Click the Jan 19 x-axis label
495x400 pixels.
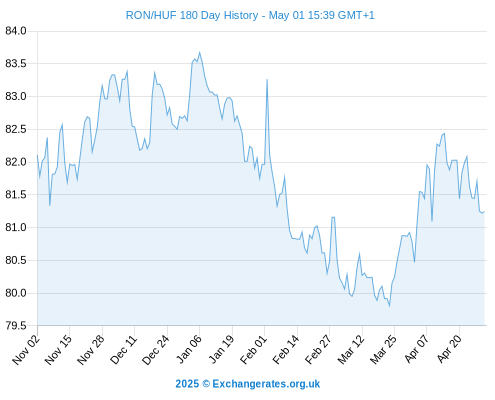pyautogui.click(x=221, y=349)
